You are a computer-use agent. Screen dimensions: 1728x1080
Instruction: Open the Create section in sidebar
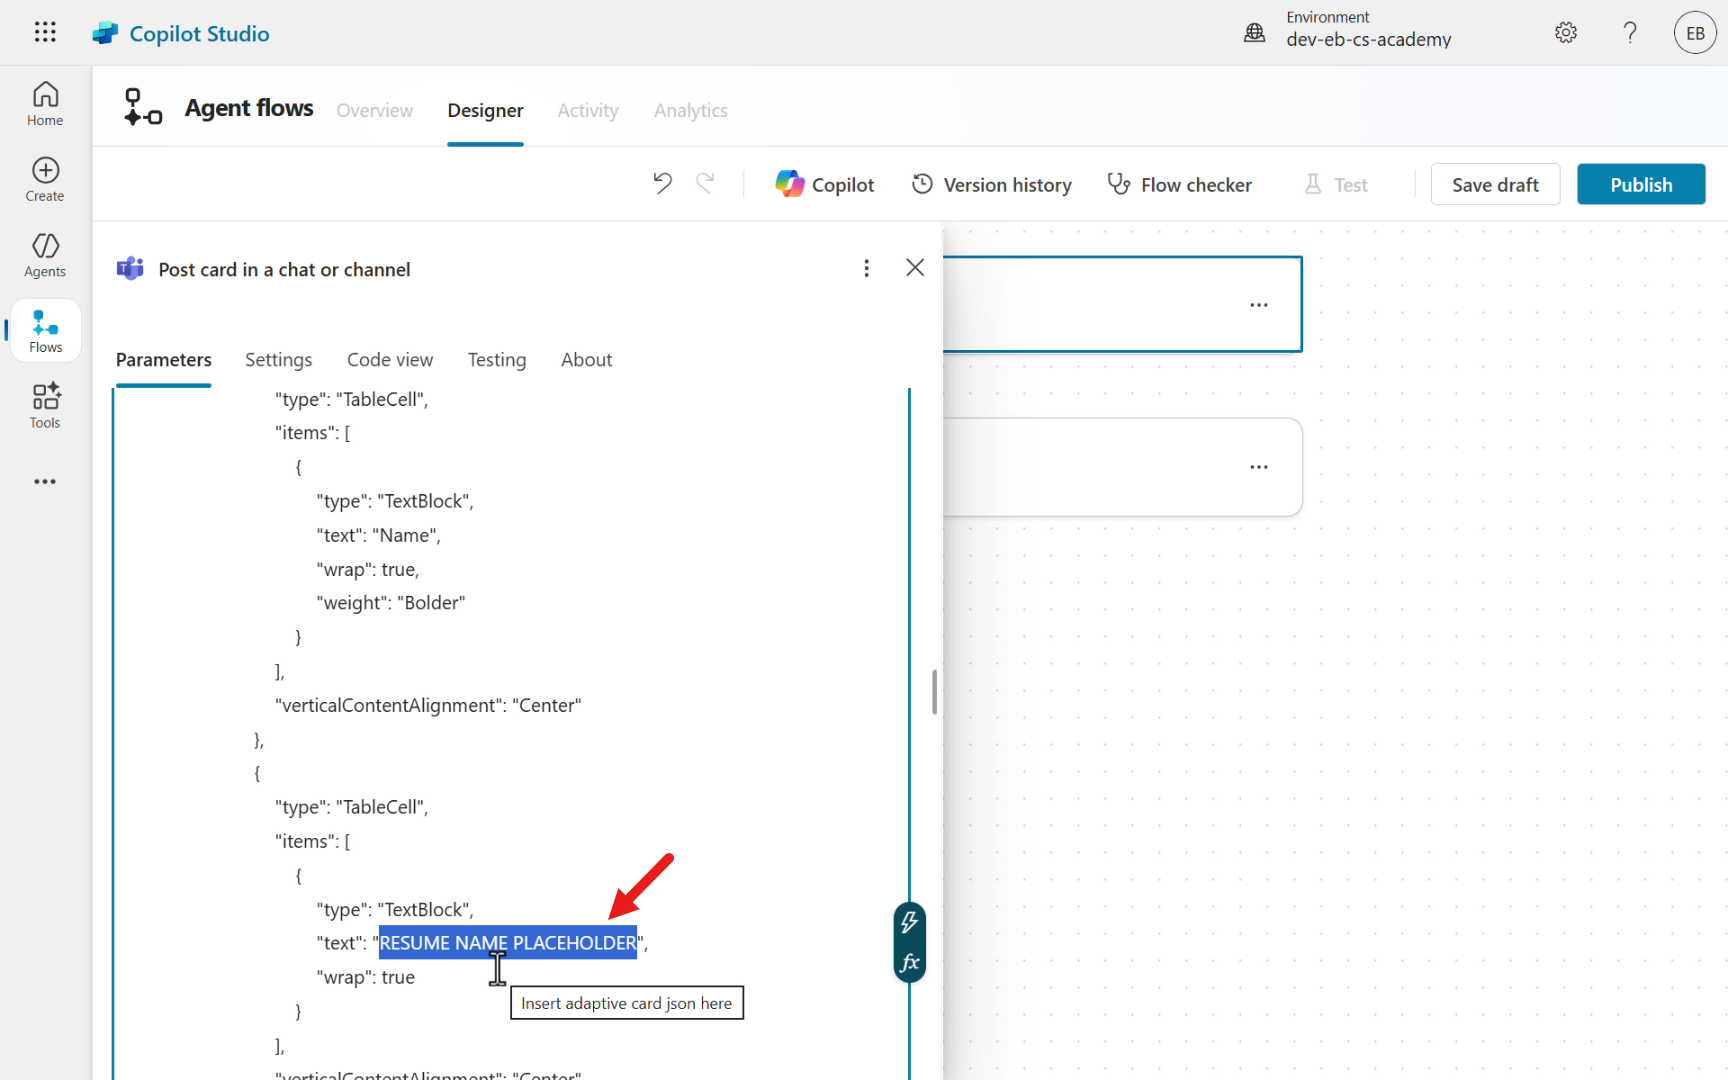click(x=45, y=180)
